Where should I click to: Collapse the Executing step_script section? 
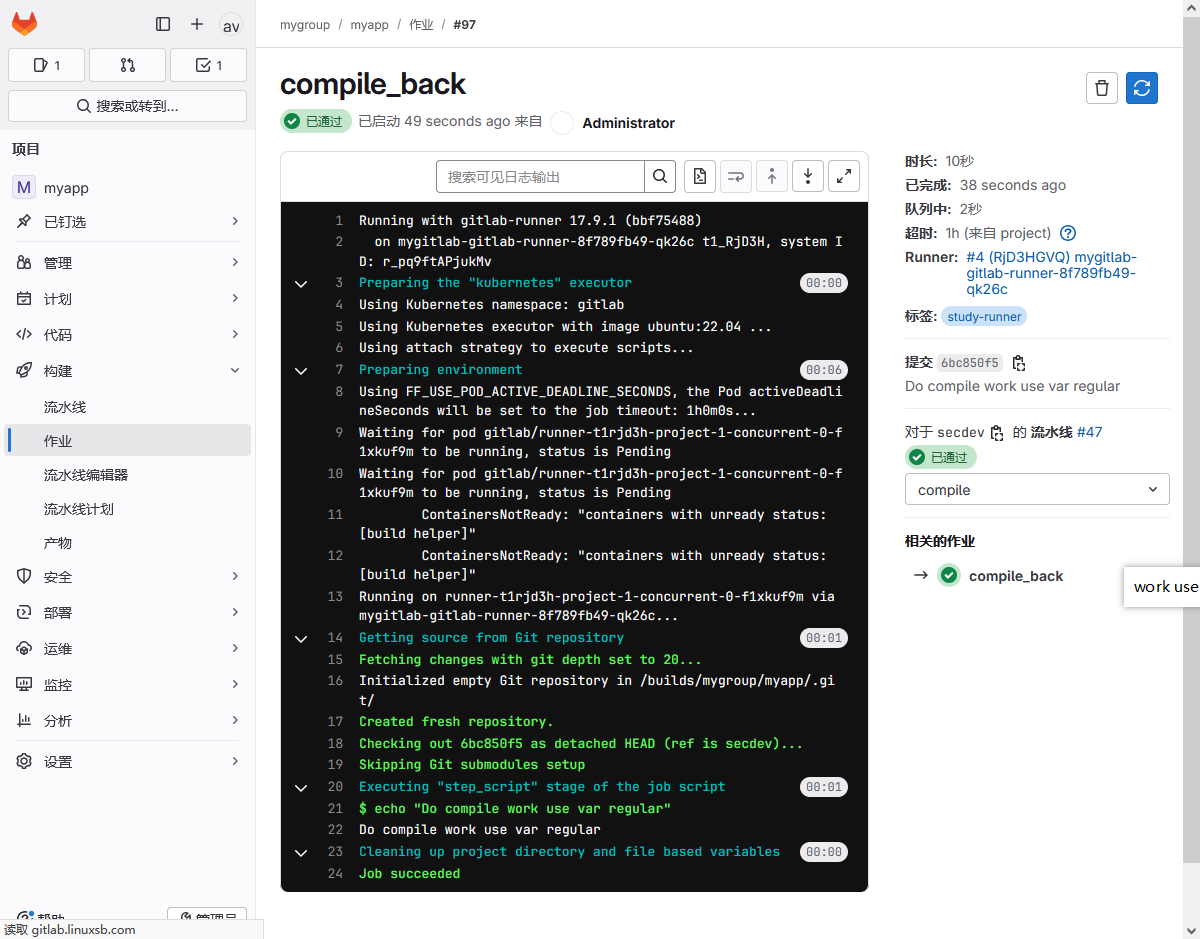(x=300, y=787)
